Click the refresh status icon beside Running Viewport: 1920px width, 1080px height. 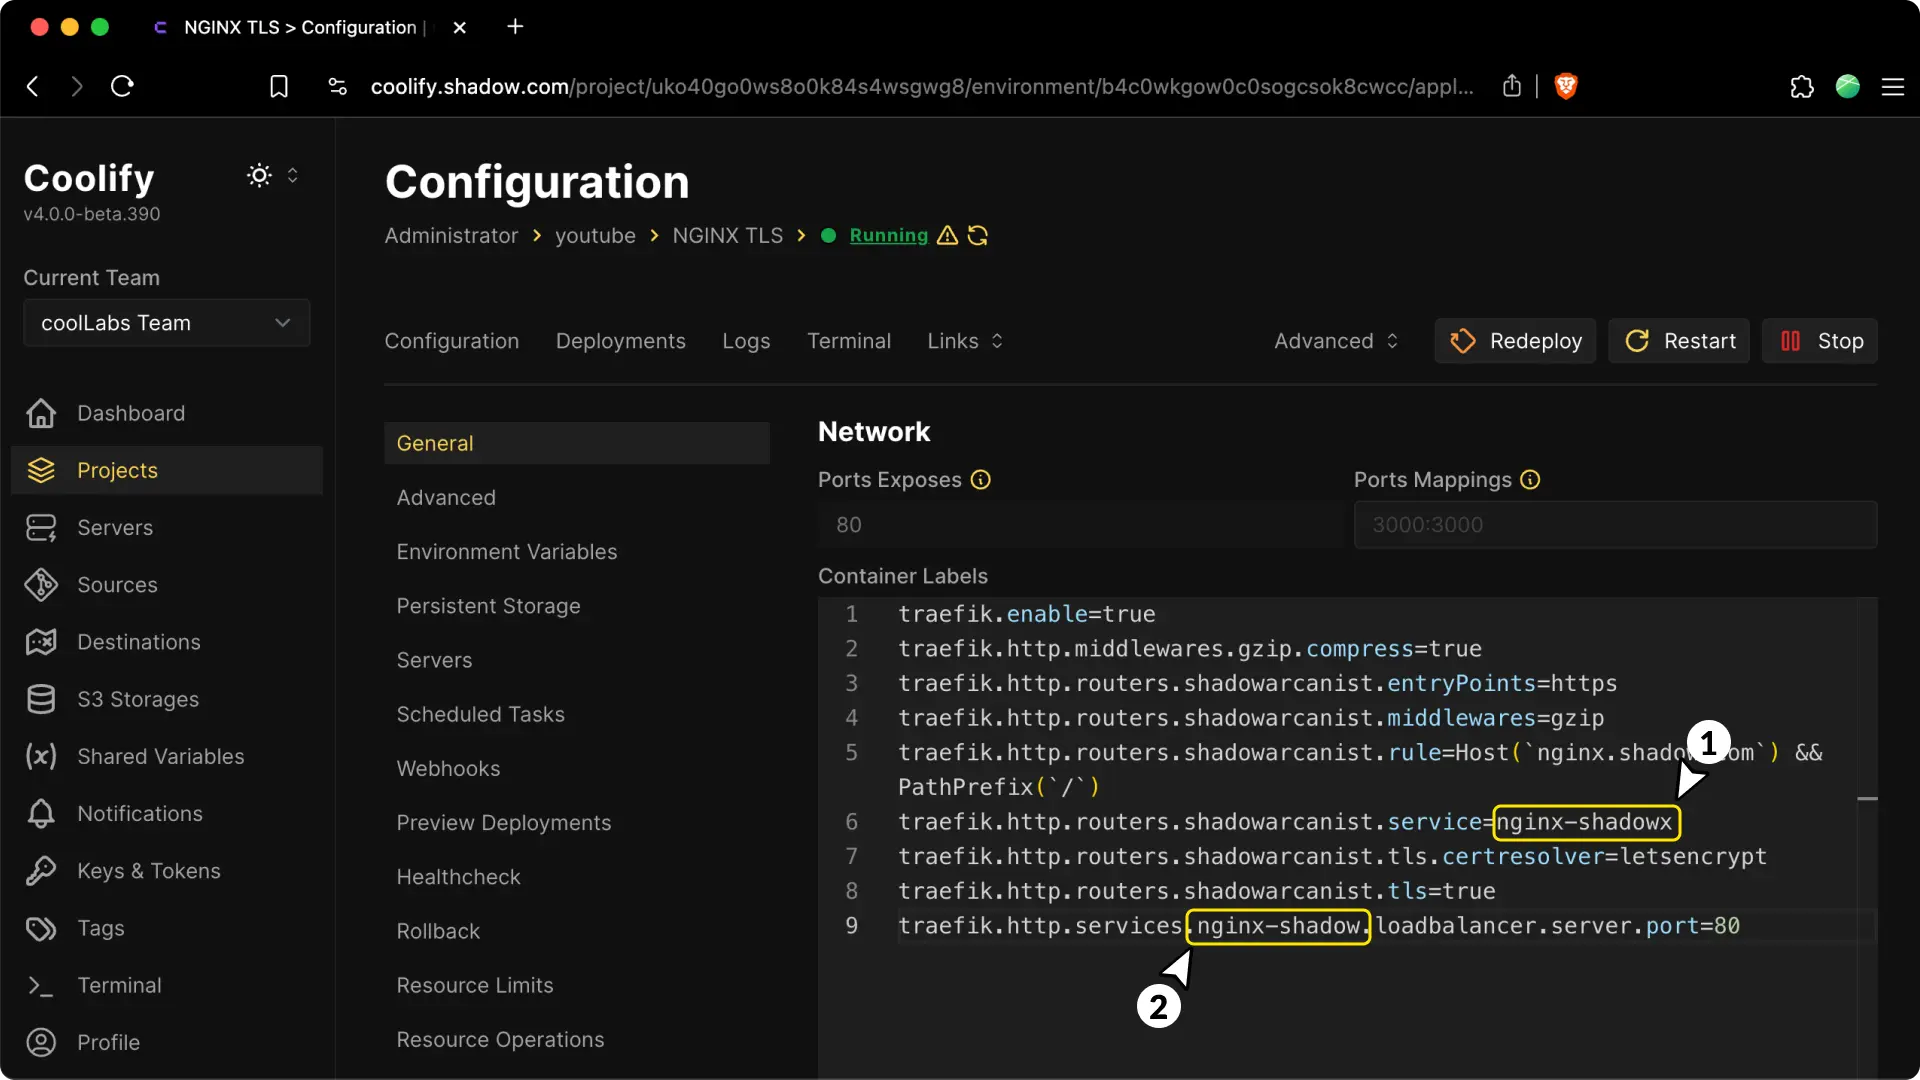point(978,235)
